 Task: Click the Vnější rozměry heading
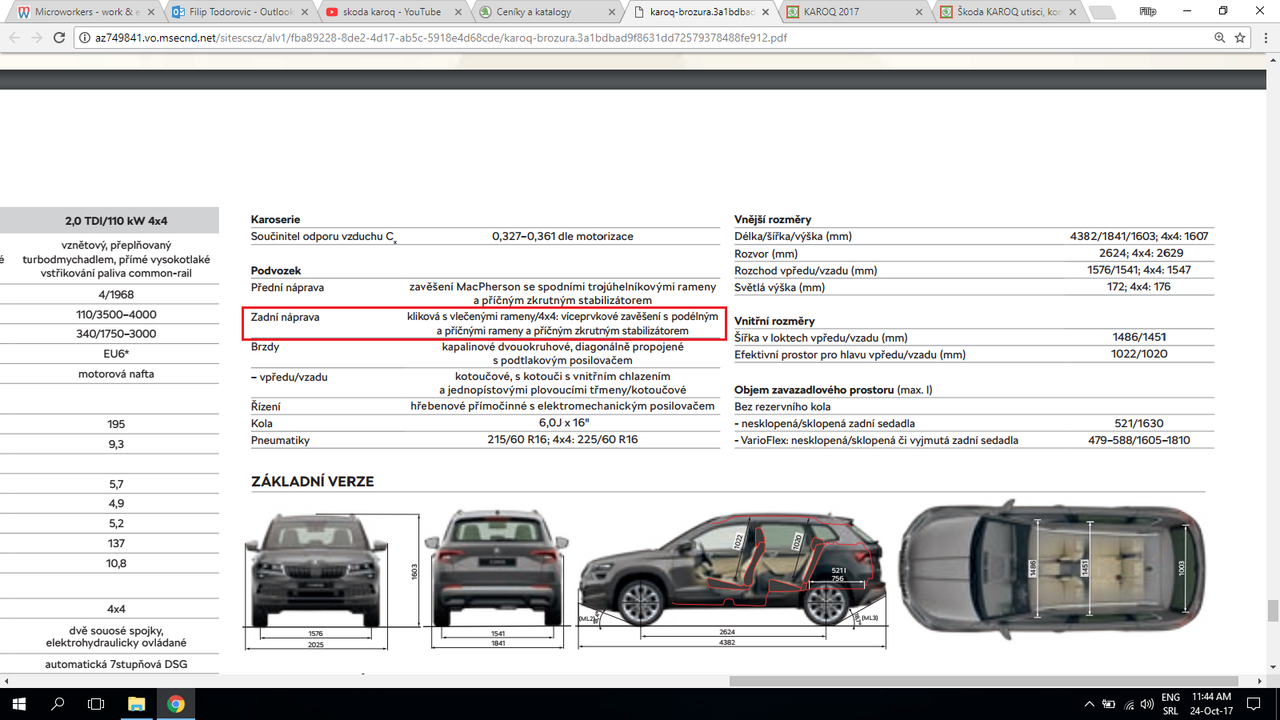772,219
